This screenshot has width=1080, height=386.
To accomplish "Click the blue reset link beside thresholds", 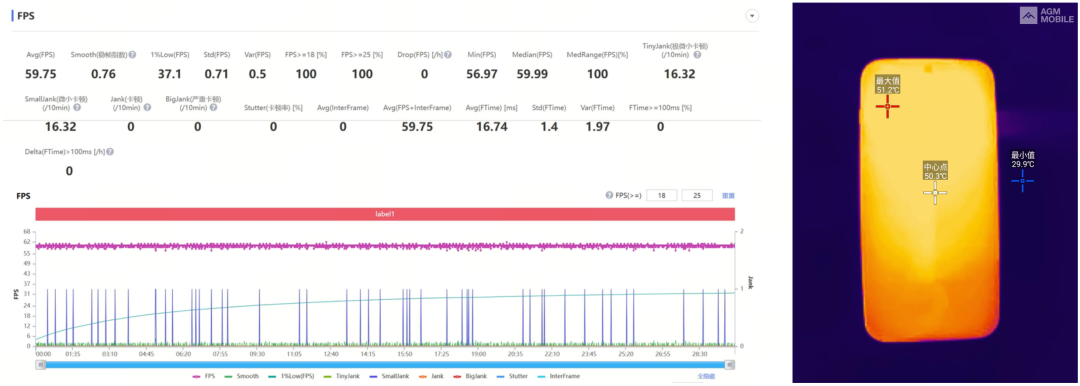I will pyautogui.click(x=727, y=196).
